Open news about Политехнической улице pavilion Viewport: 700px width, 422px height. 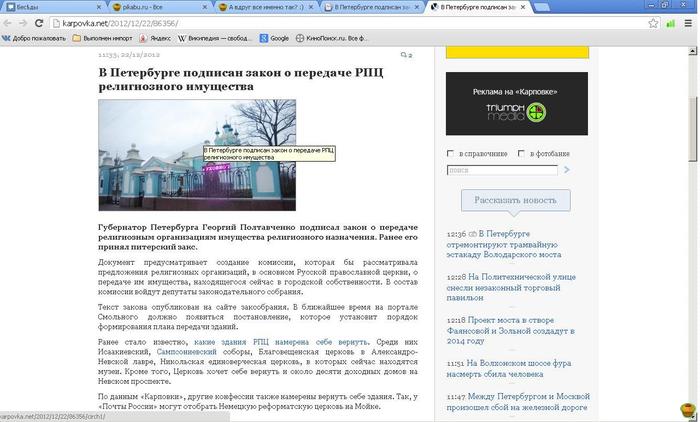511,287
